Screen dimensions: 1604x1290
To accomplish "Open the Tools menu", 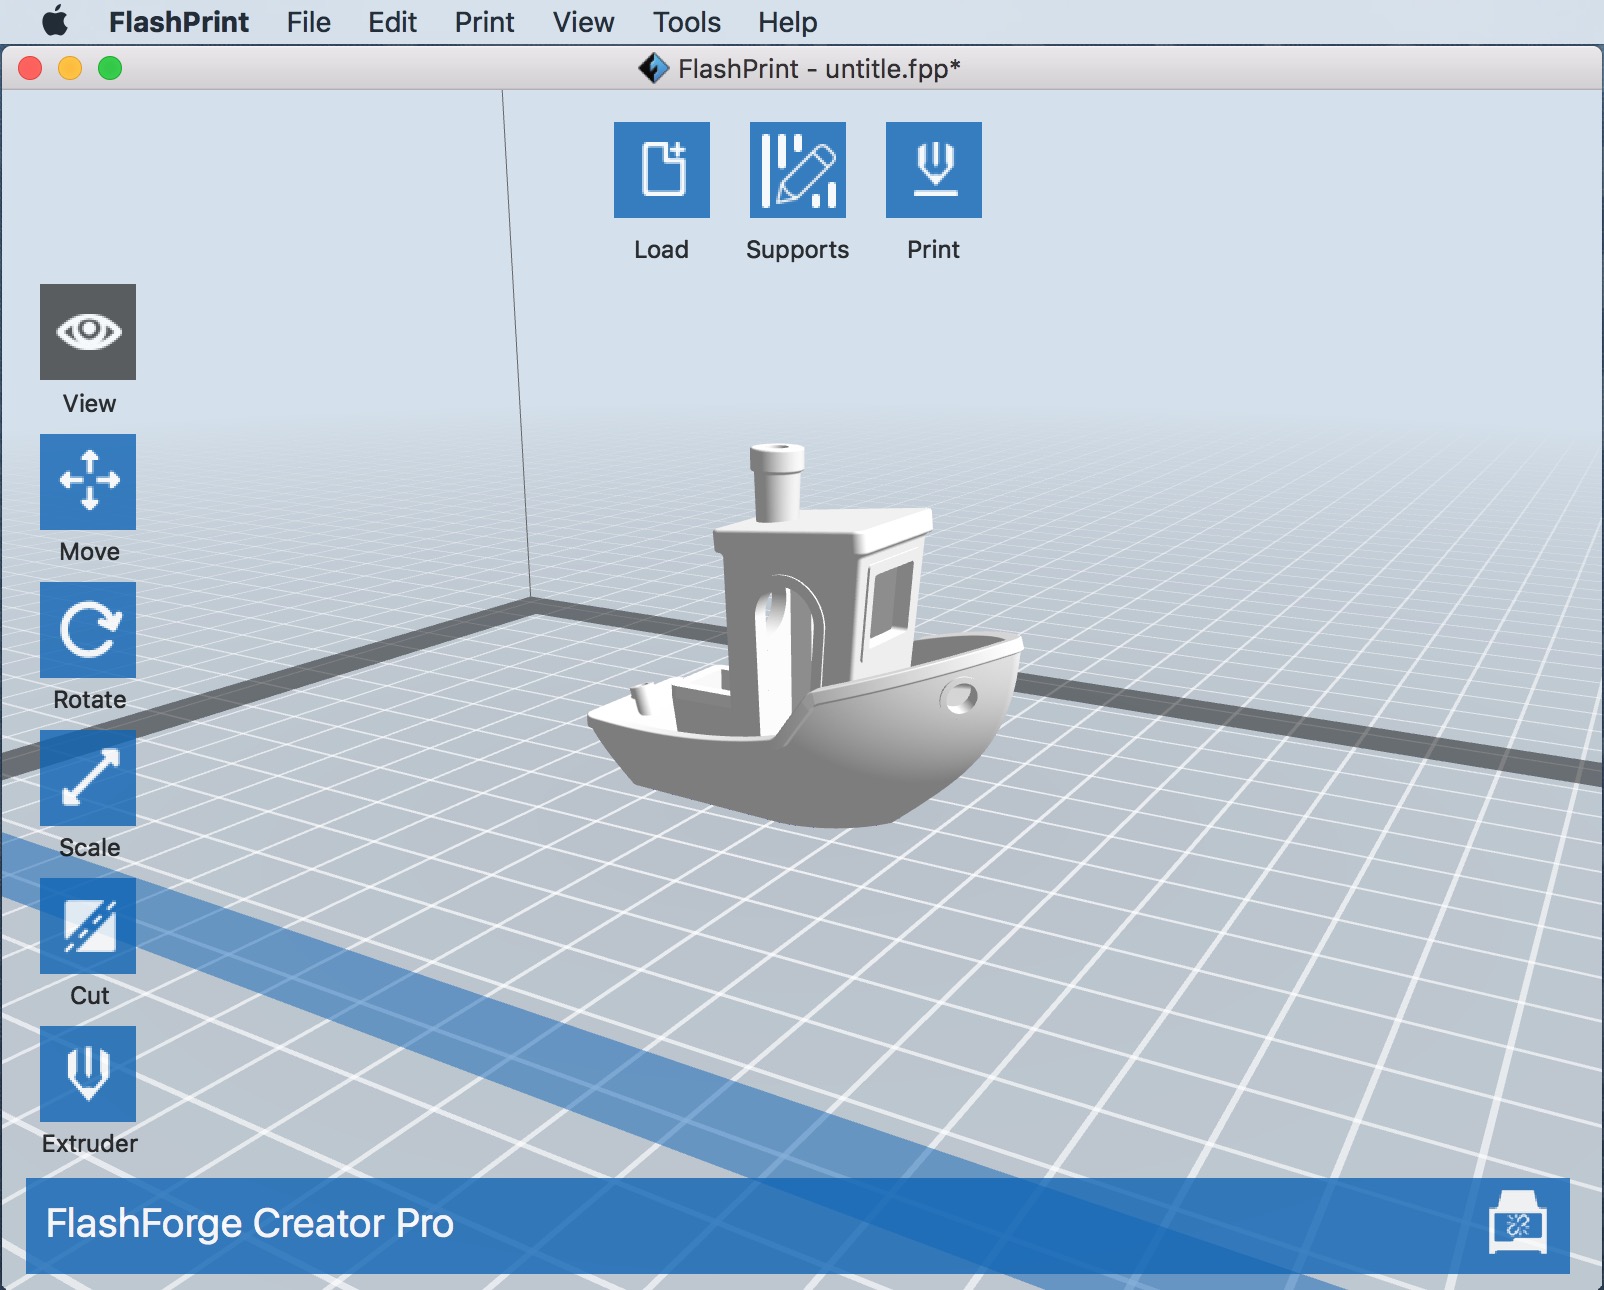I will [x=686, y=22].
